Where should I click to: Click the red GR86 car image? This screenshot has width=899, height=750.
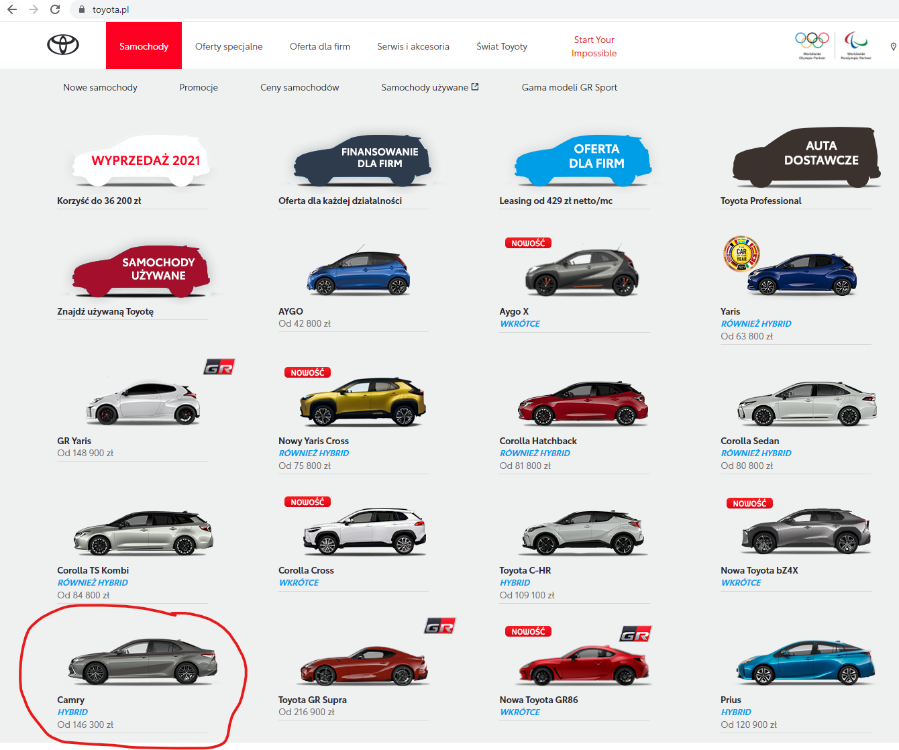tap(584, 665)
